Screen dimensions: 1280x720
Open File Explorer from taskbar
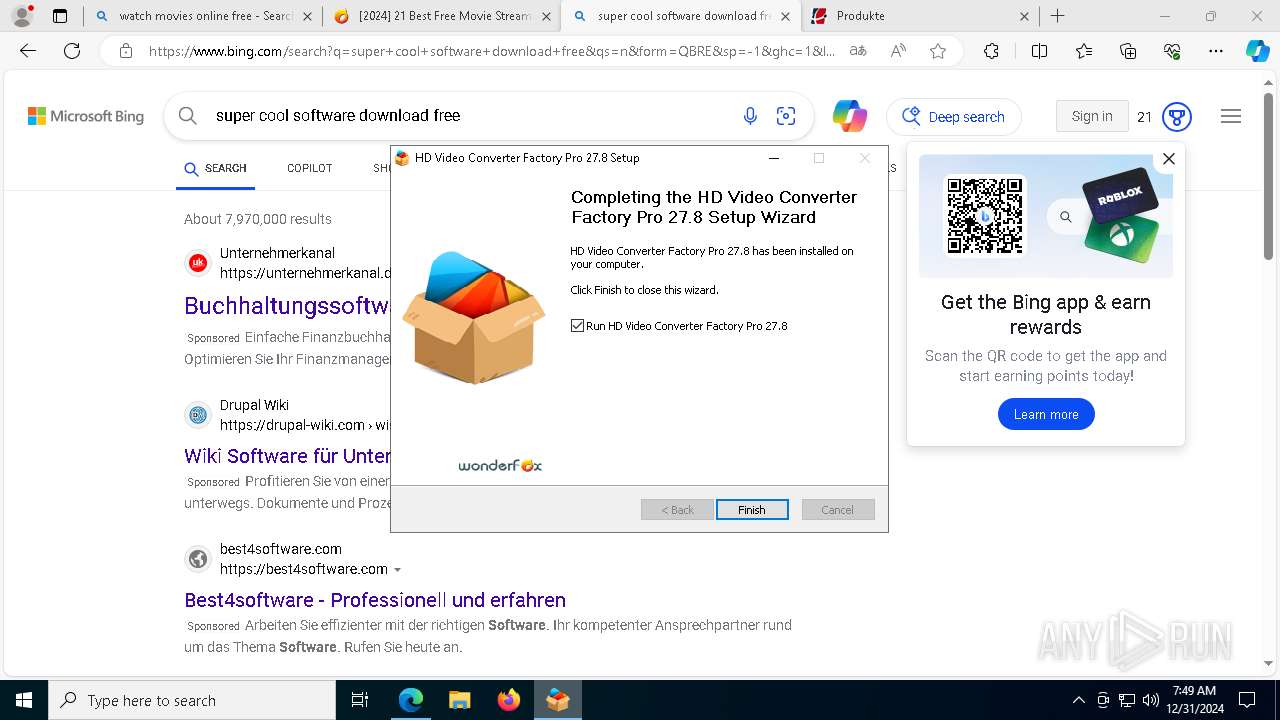tap(459, 700)
